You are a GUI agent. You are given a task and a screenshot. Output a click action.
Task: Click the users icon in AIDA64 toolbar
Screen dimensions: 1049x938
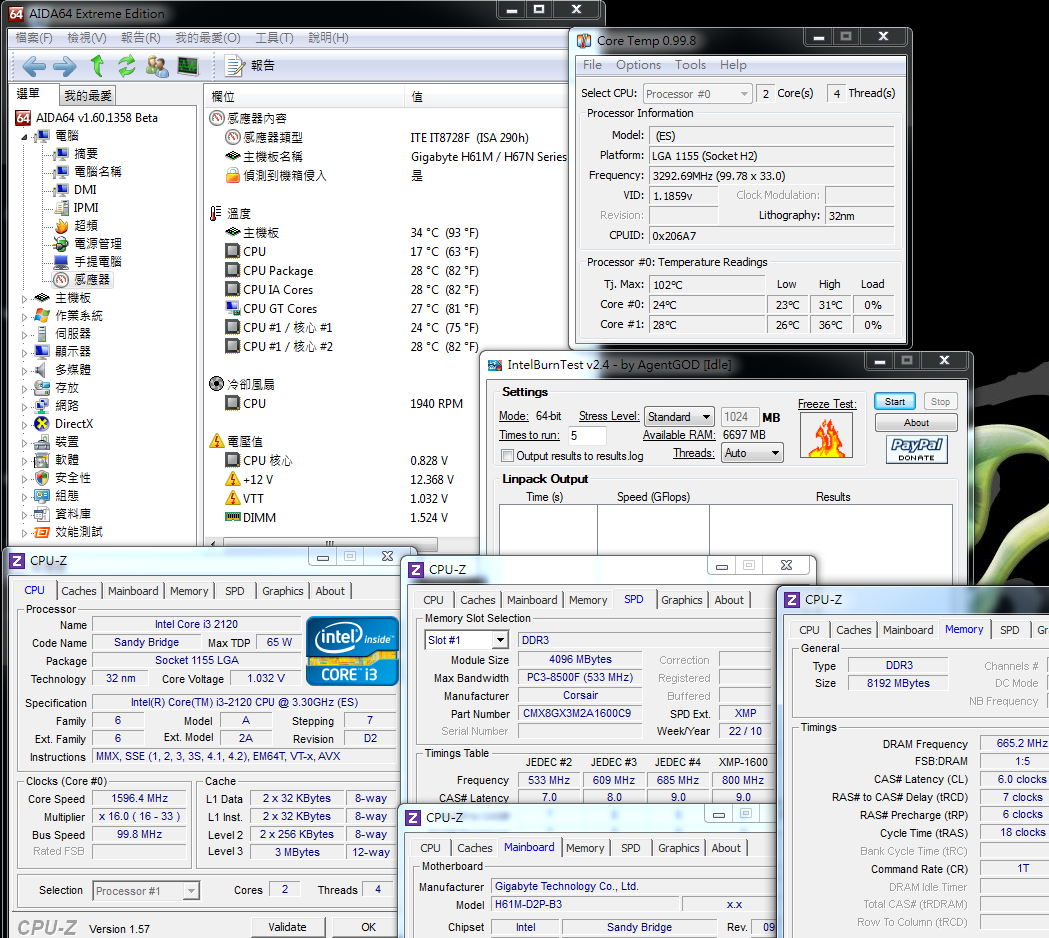point(157,66)
